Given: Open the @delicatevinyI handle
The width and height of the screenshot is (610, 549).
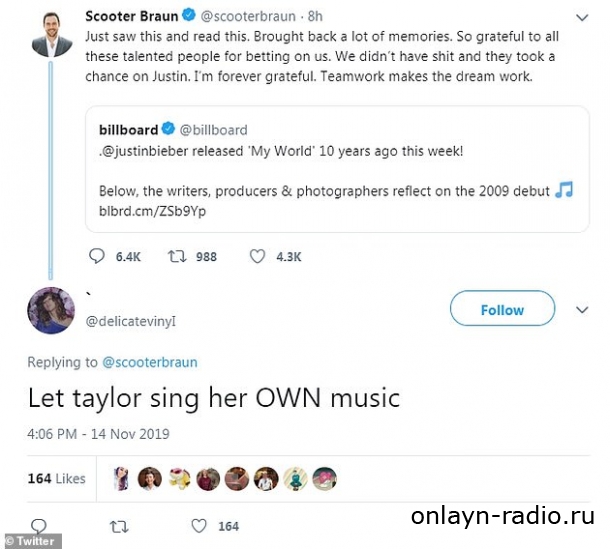Looking at the screenshot, I should click(x=134, y=321).
